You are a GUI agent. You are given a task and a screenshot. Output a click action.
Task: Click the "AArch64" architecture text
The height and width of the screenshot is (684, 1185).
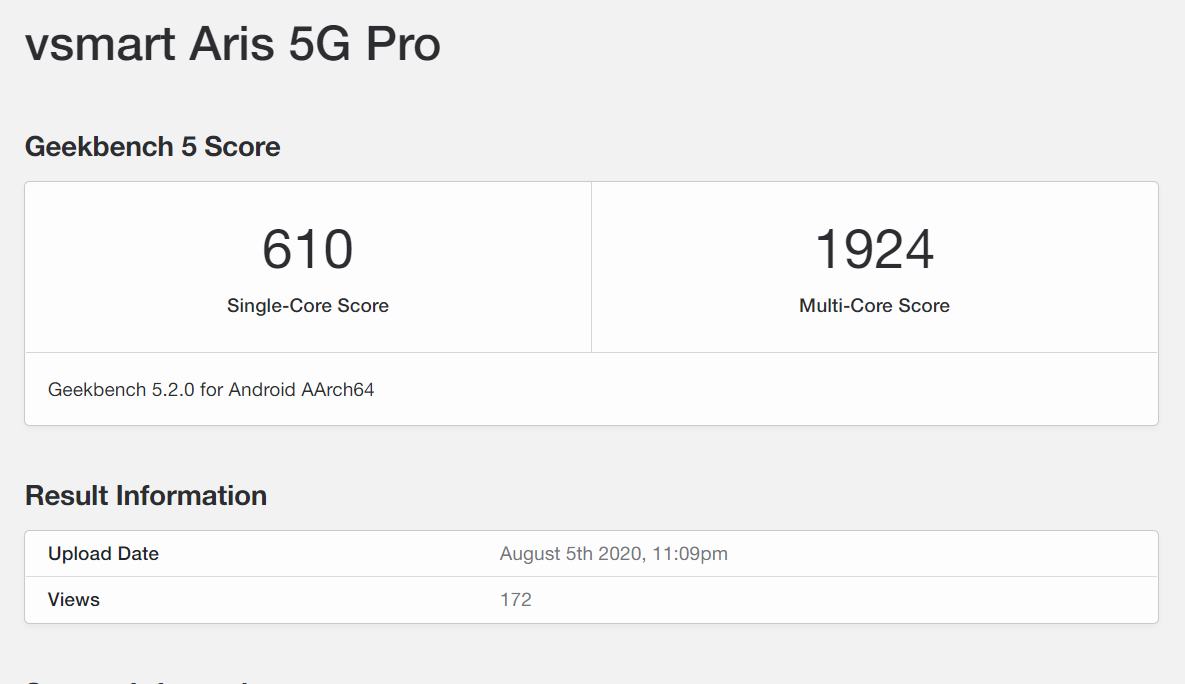[x=338, y=390]
